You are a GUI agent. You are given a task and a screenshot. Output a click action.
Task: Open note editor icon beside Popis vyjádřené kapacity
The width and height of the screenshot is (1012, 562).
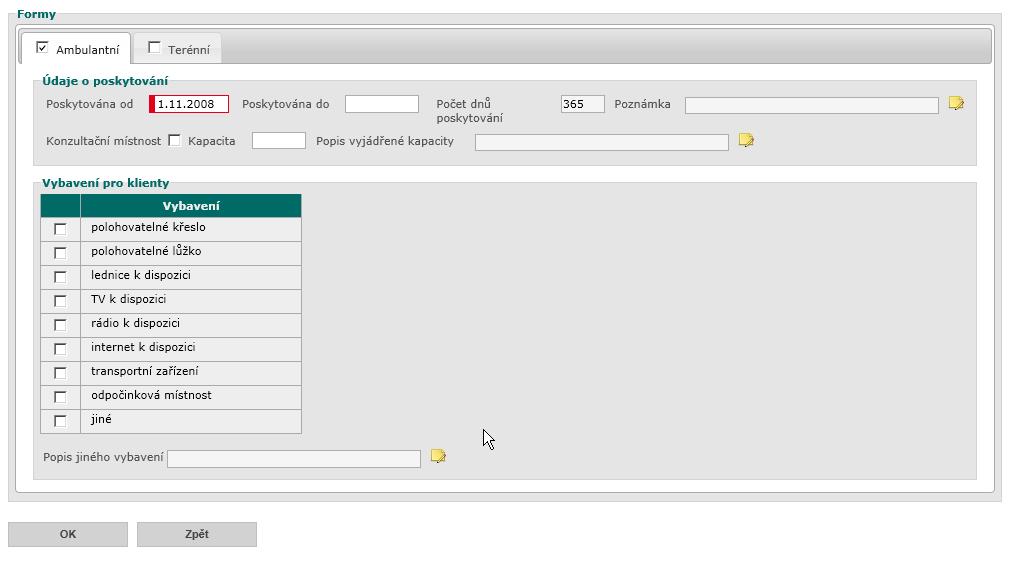[x=746, y=140]
